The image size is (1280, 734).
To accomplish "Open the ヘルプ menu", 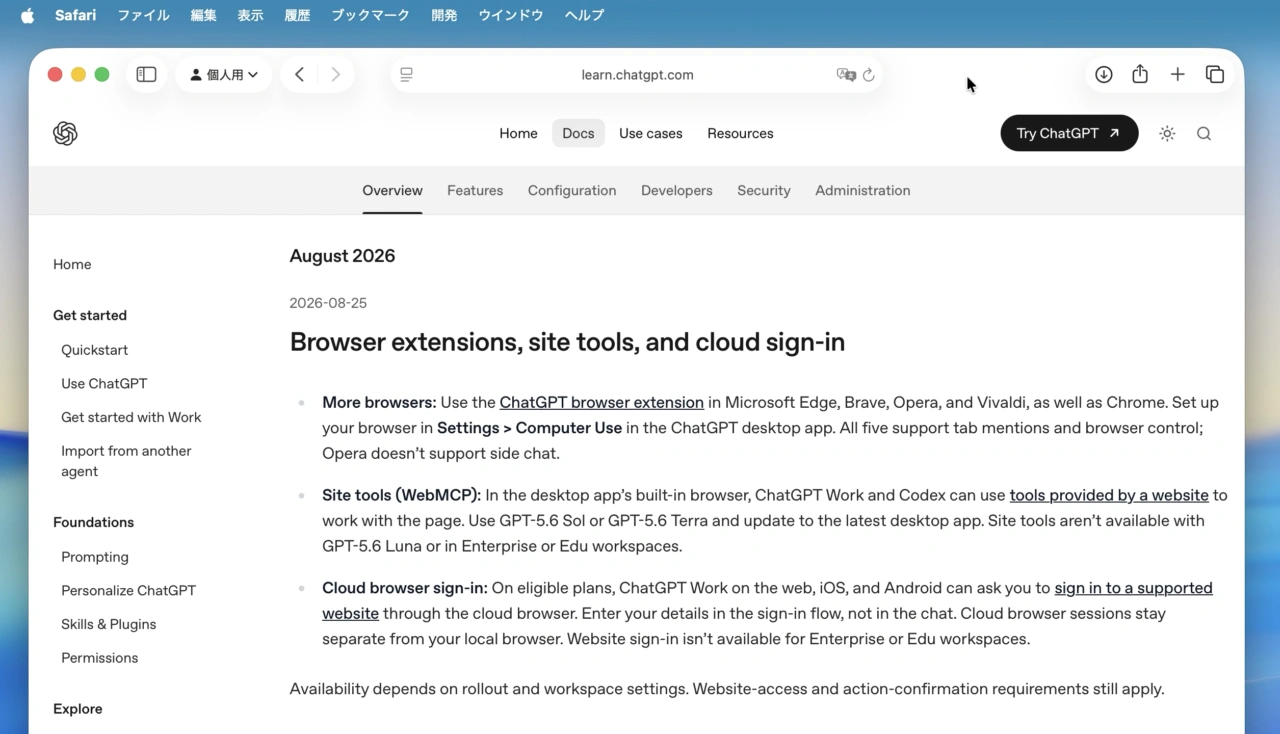I will click(x=584, y=15).
